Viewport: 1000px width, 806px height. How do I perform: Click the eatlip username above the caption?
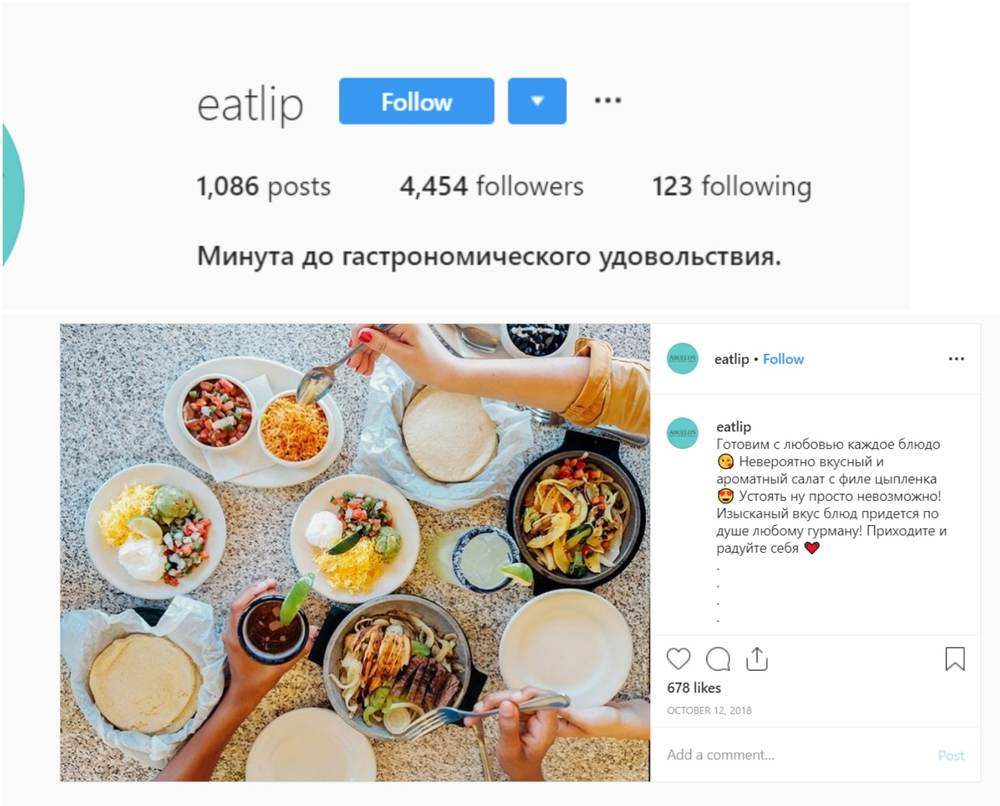click(733, 427)
